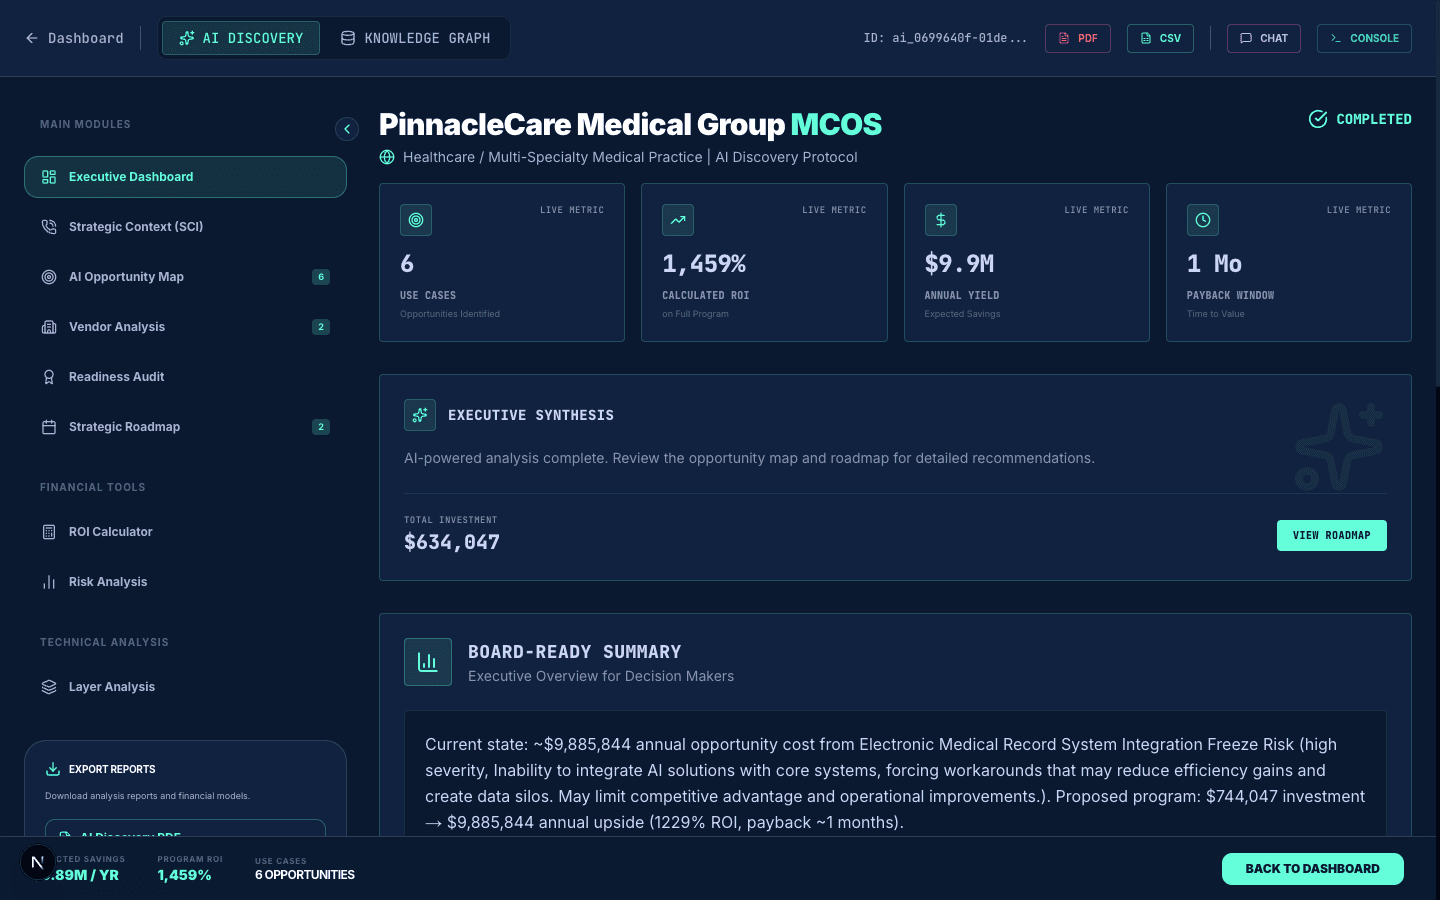Click the Next.js N badge icon
This screenshot has width=1440, height=900.
(37, 862)
